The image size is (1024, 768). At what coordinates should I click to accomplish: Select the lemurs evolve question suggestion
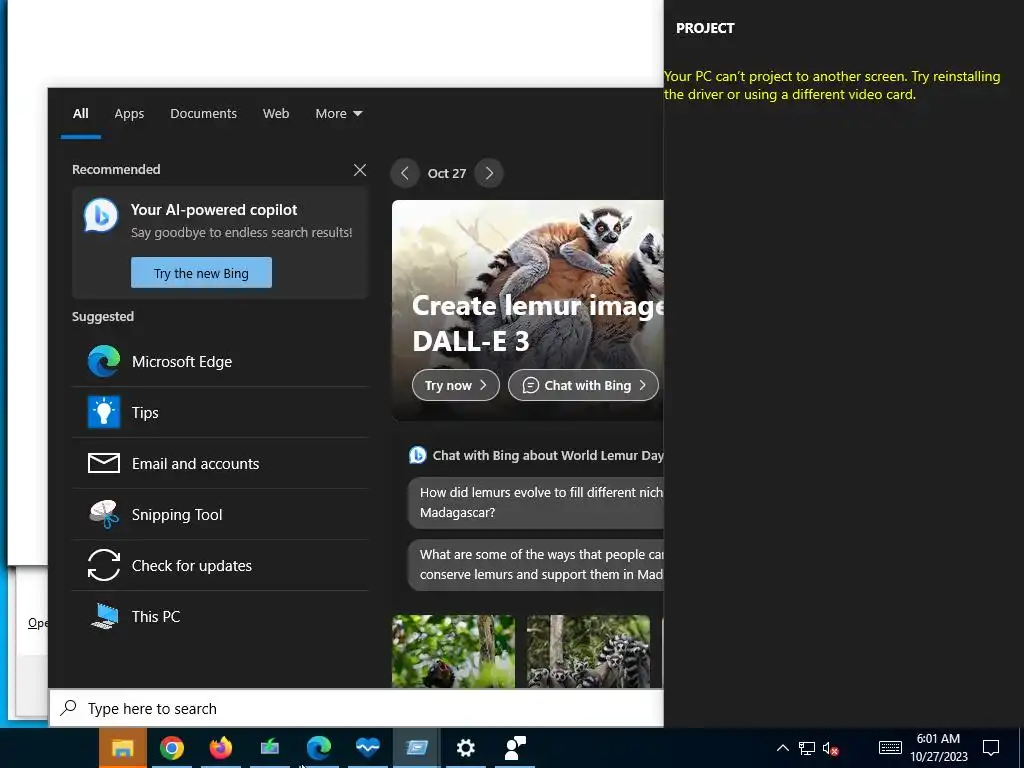536,502
